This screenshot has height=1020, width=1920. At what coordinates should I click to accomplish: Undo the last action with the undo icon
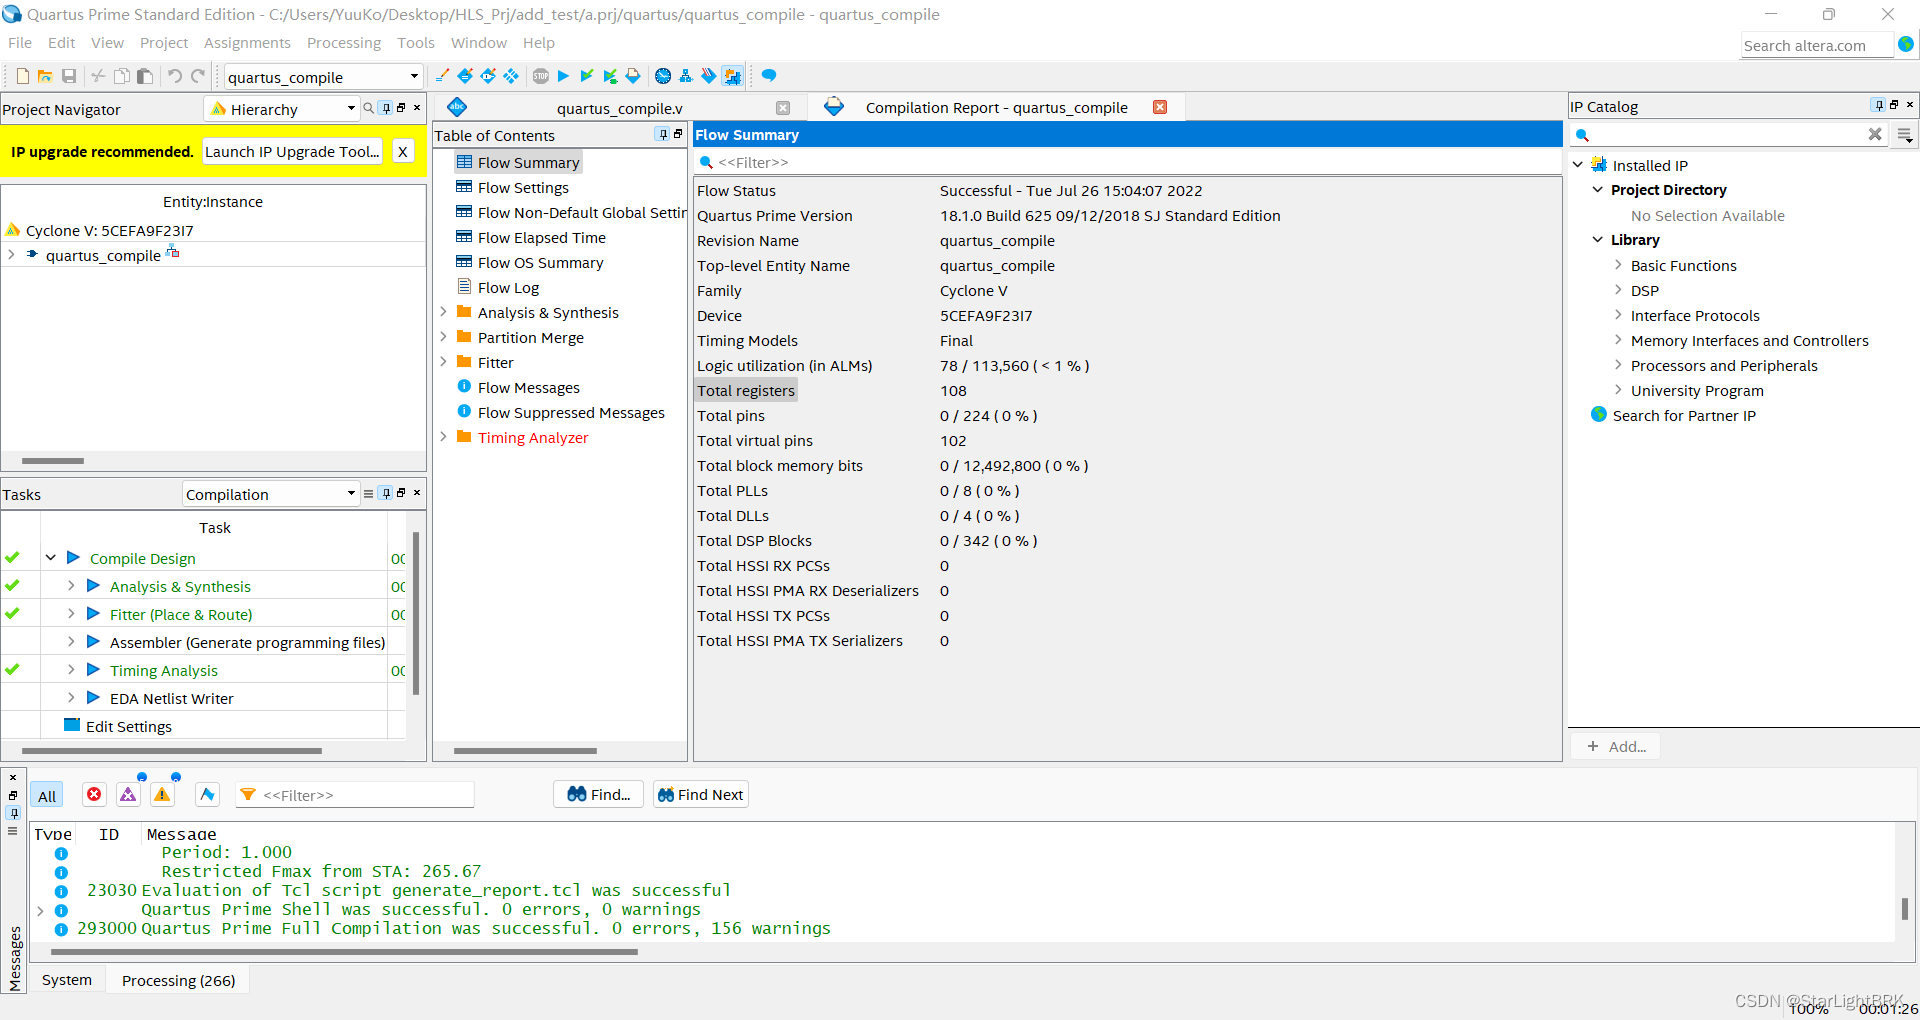click(173, 75)
